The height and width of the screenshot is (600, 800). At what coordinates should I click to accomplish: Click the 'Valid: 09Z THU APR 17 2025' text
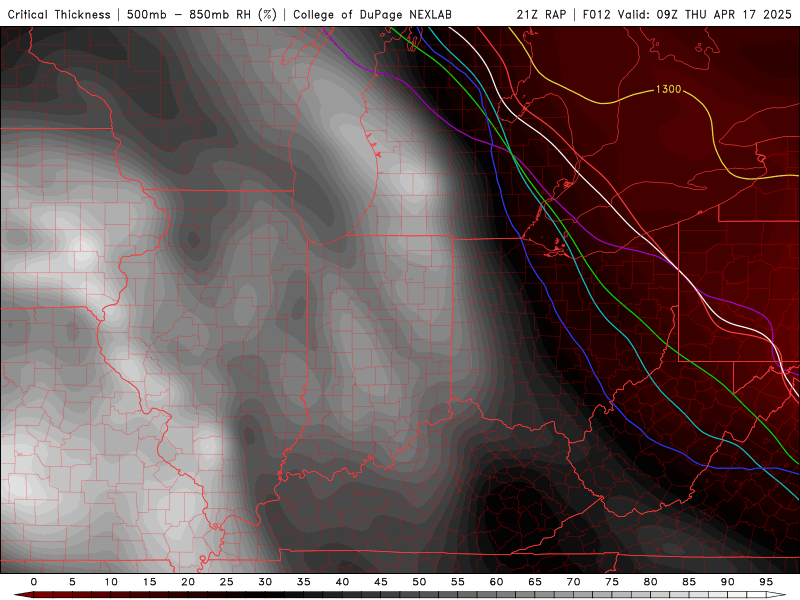point(705,14)
